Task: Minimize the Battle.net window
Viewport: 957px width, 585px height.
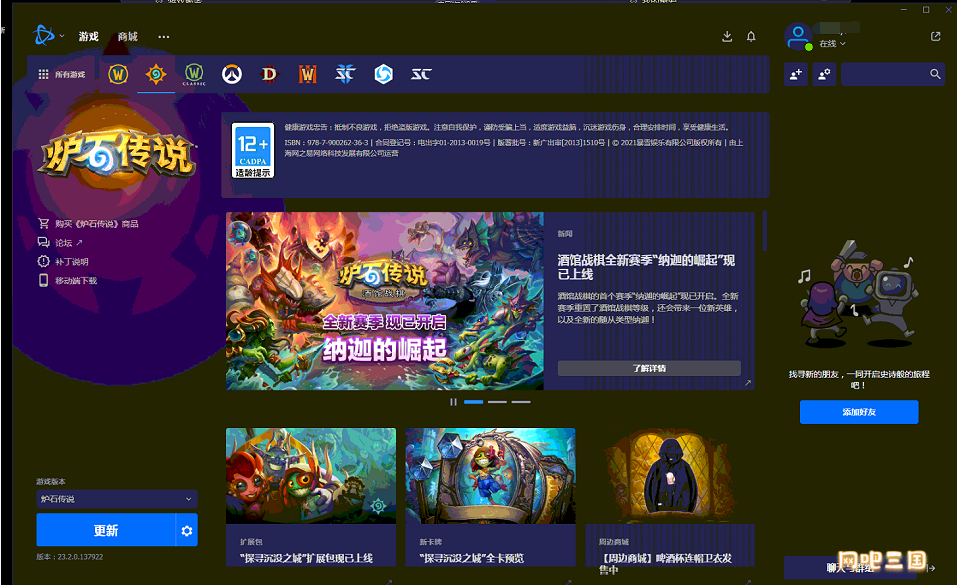Action: 904,10
